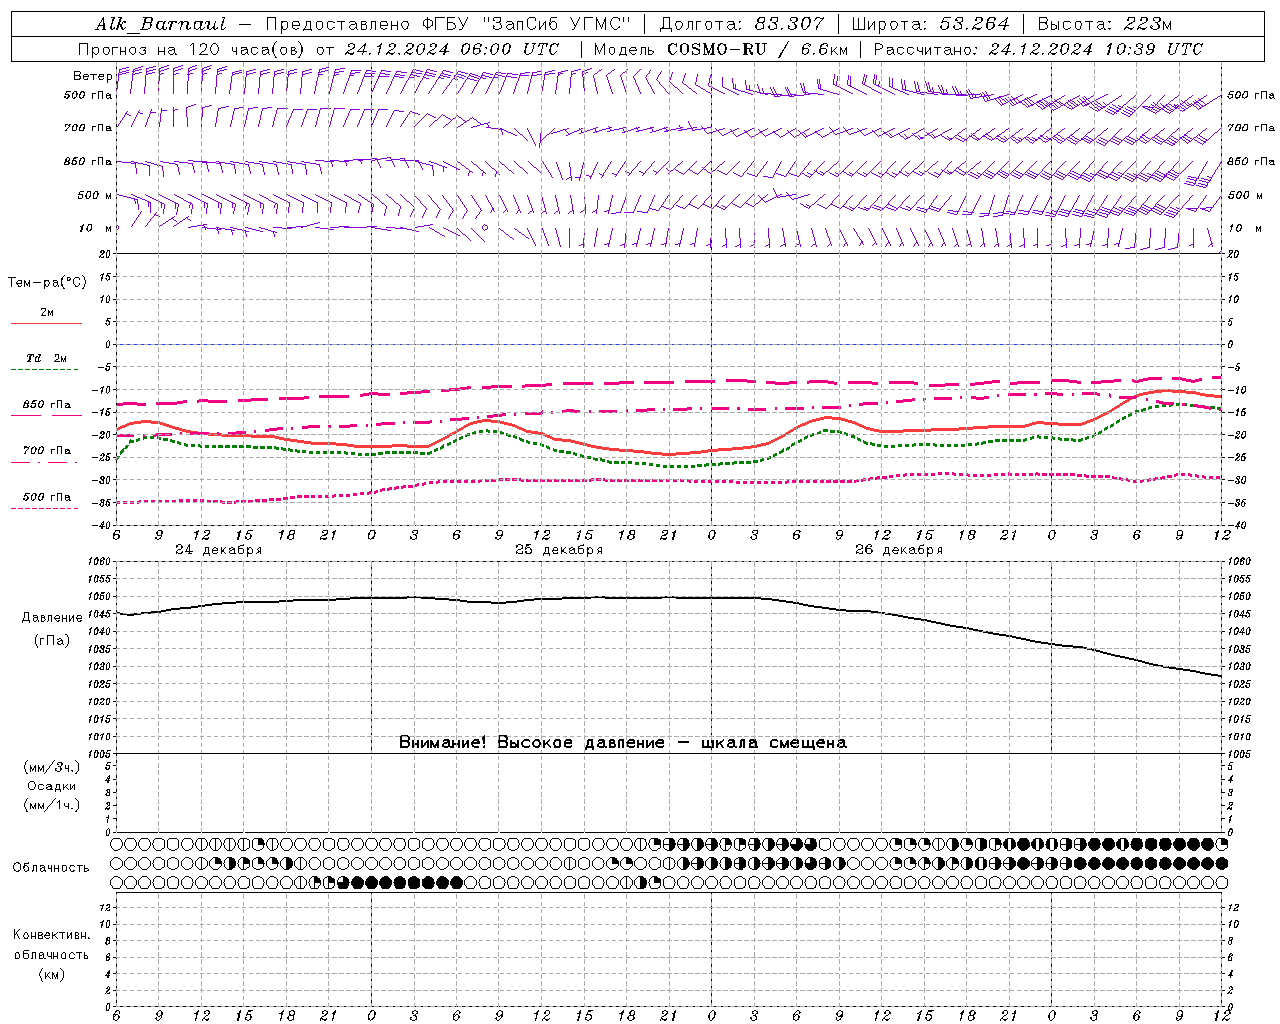Click the (мм/1ч.) precipitation unit label
Viewport: 1280px width, 1024px height.
52,805
